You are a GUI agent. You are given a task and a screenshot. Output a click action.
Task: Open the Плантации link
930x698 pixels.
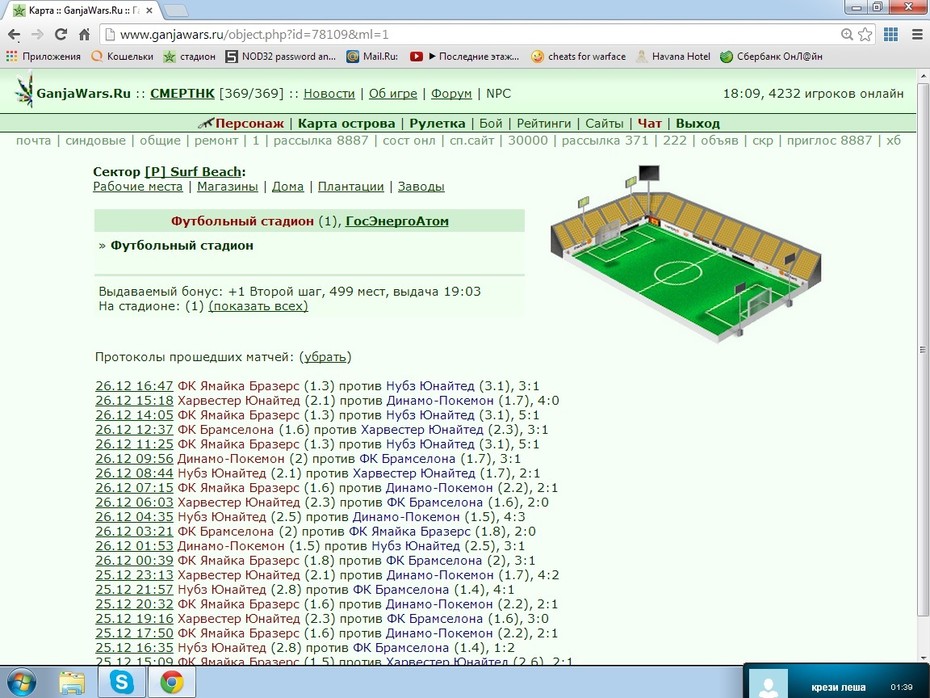(351, 187)
